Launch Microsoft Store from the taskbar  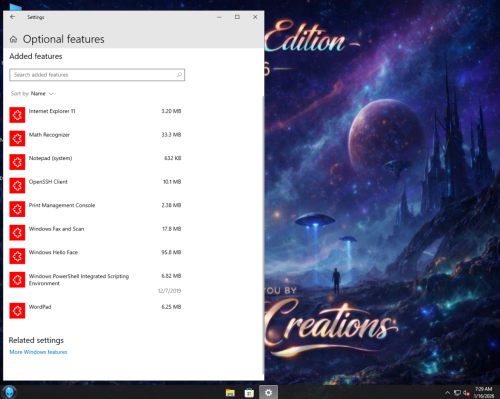point(249,393)
